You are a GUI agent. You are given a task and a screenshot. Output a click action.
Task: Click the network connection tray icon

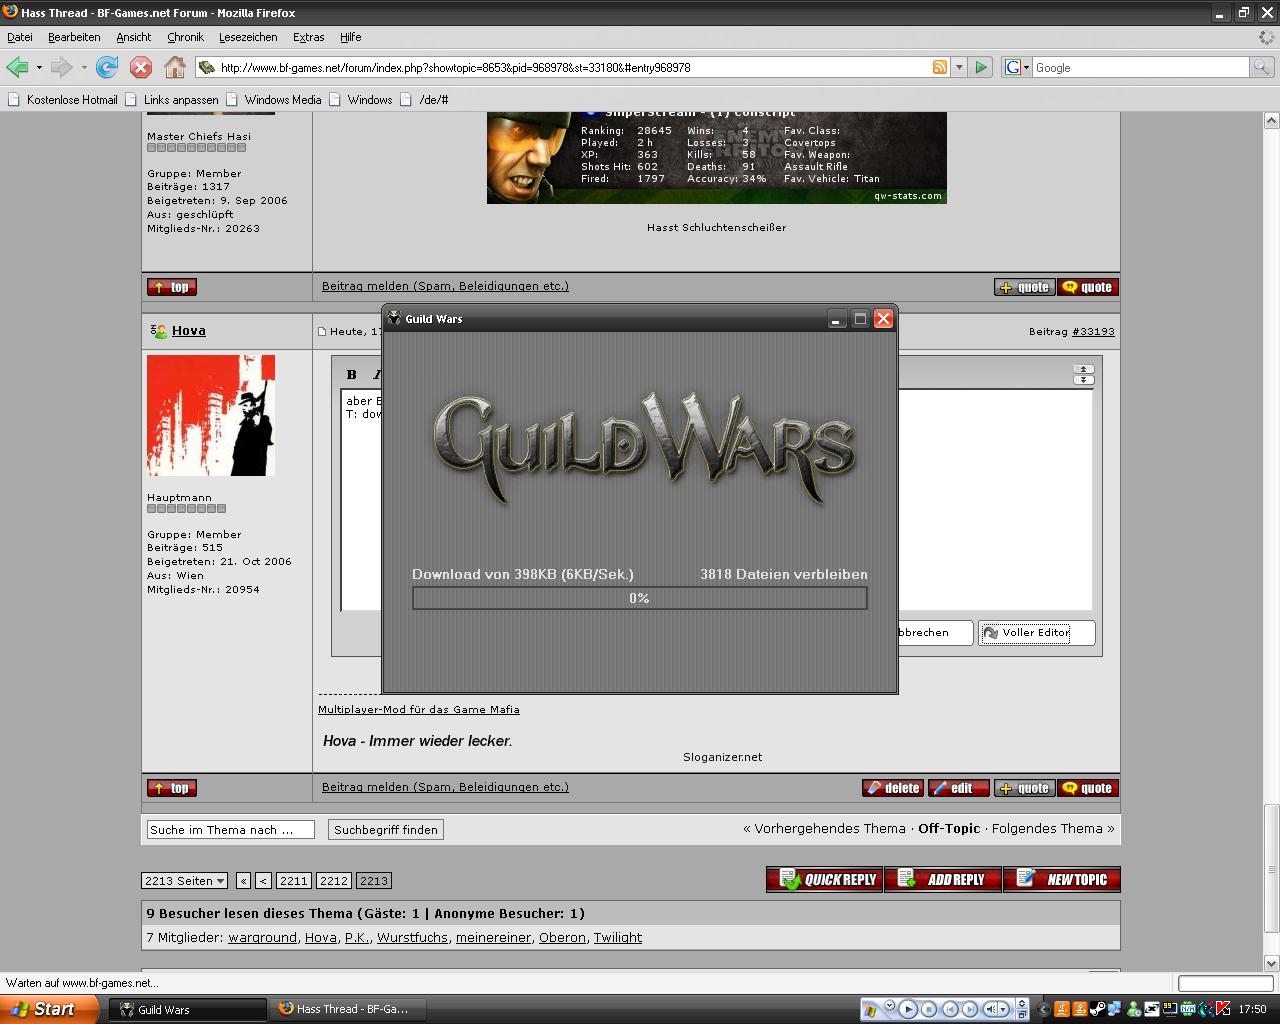[1115, 1009]
